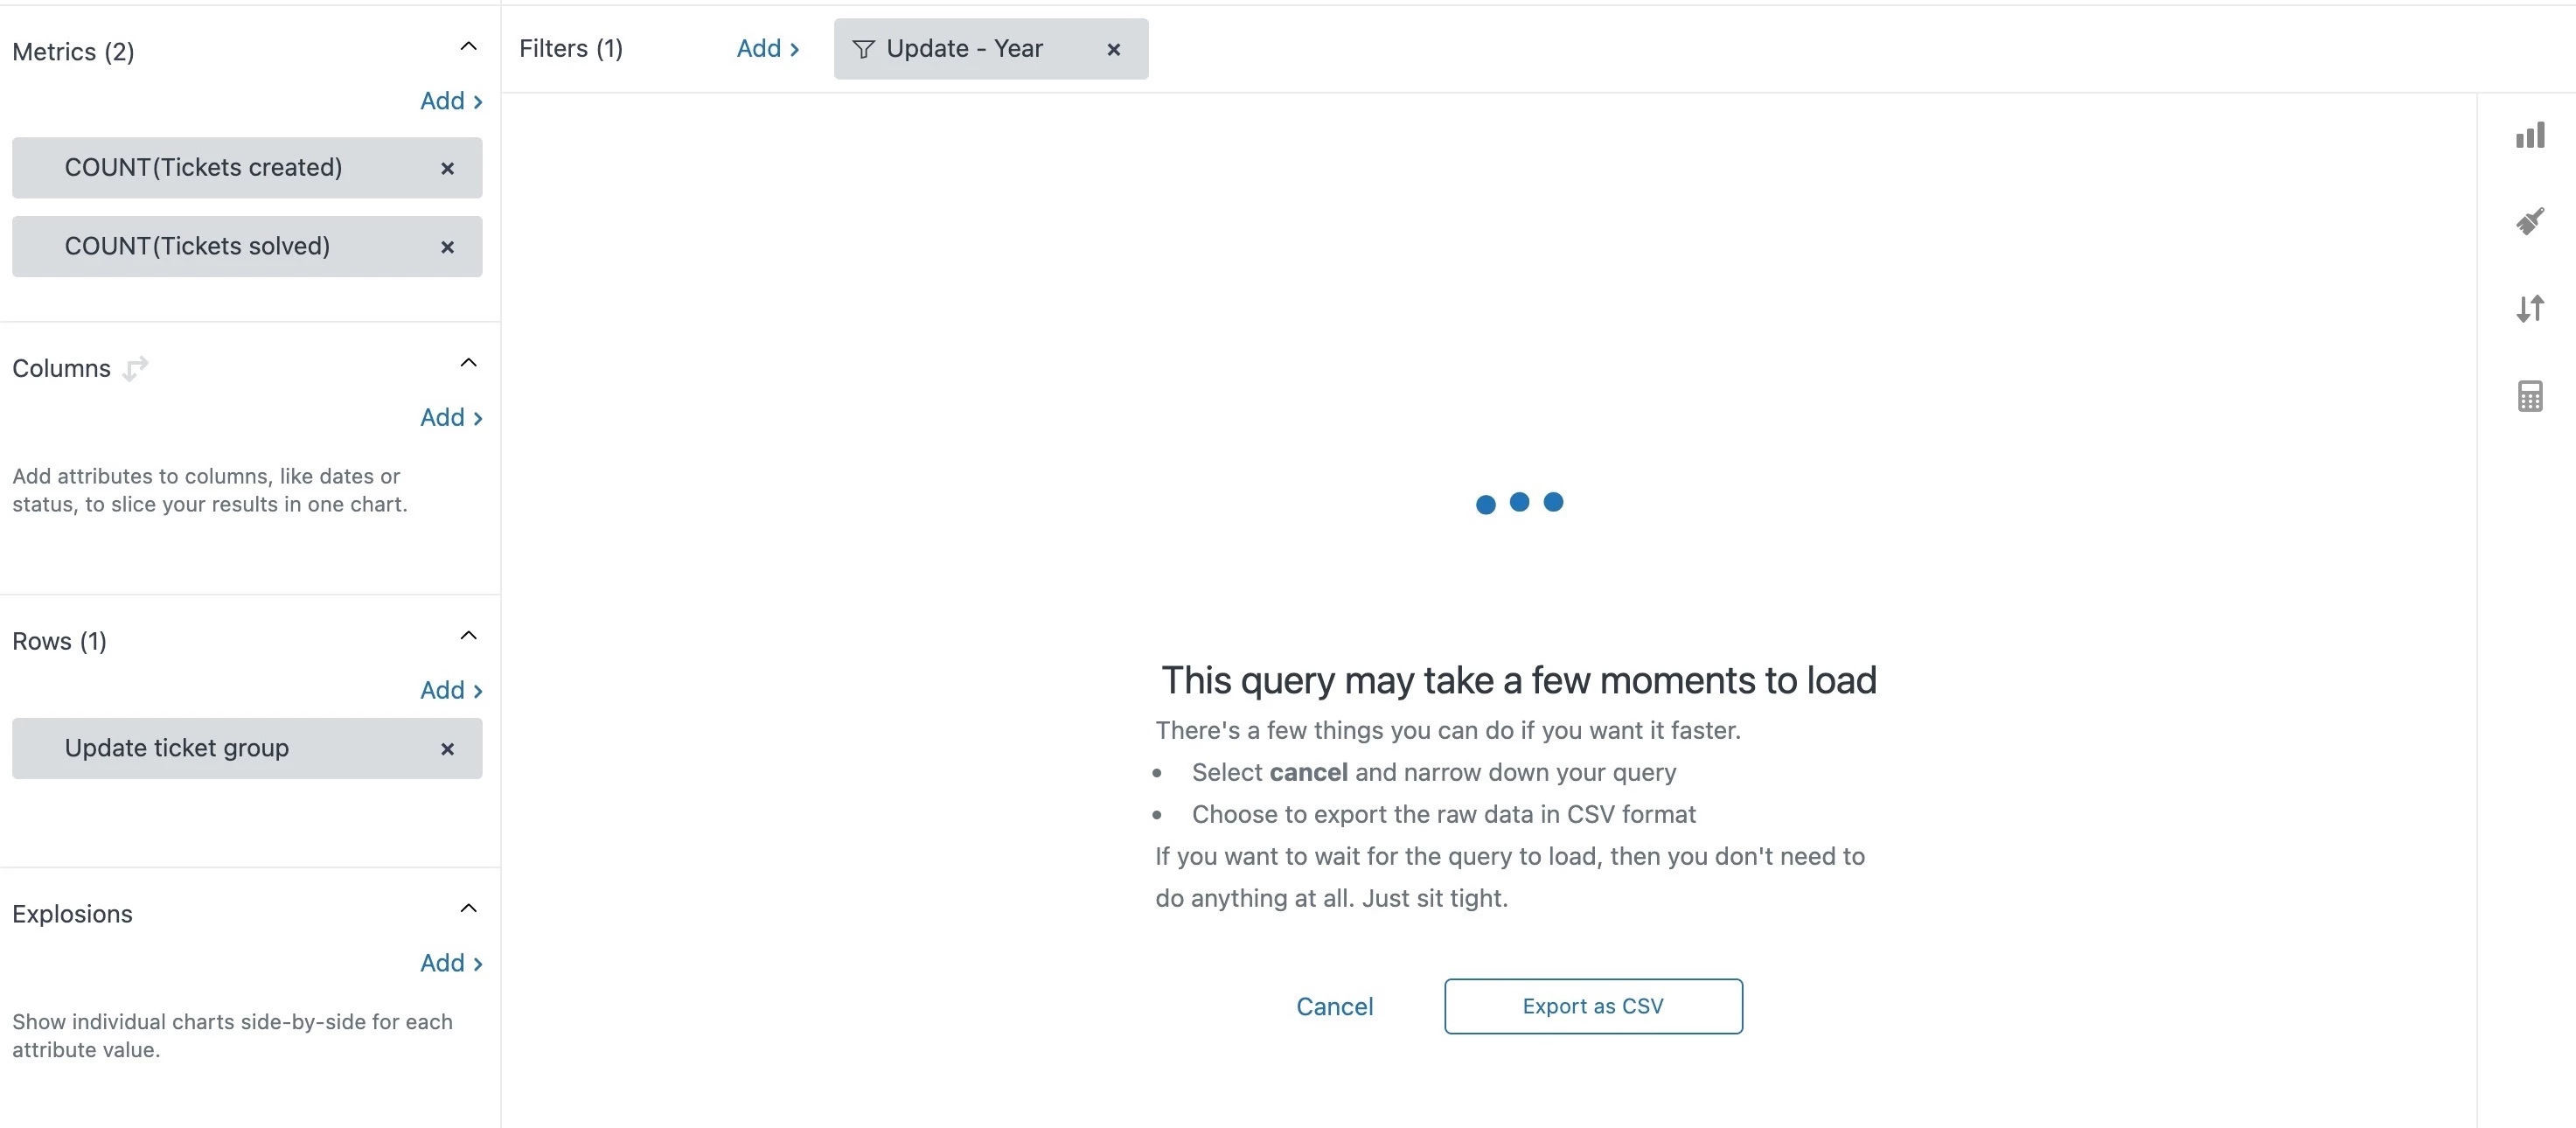Collapse the Rows section
Viewport: 2576px width, 1128px height.
tap(468, 635)
